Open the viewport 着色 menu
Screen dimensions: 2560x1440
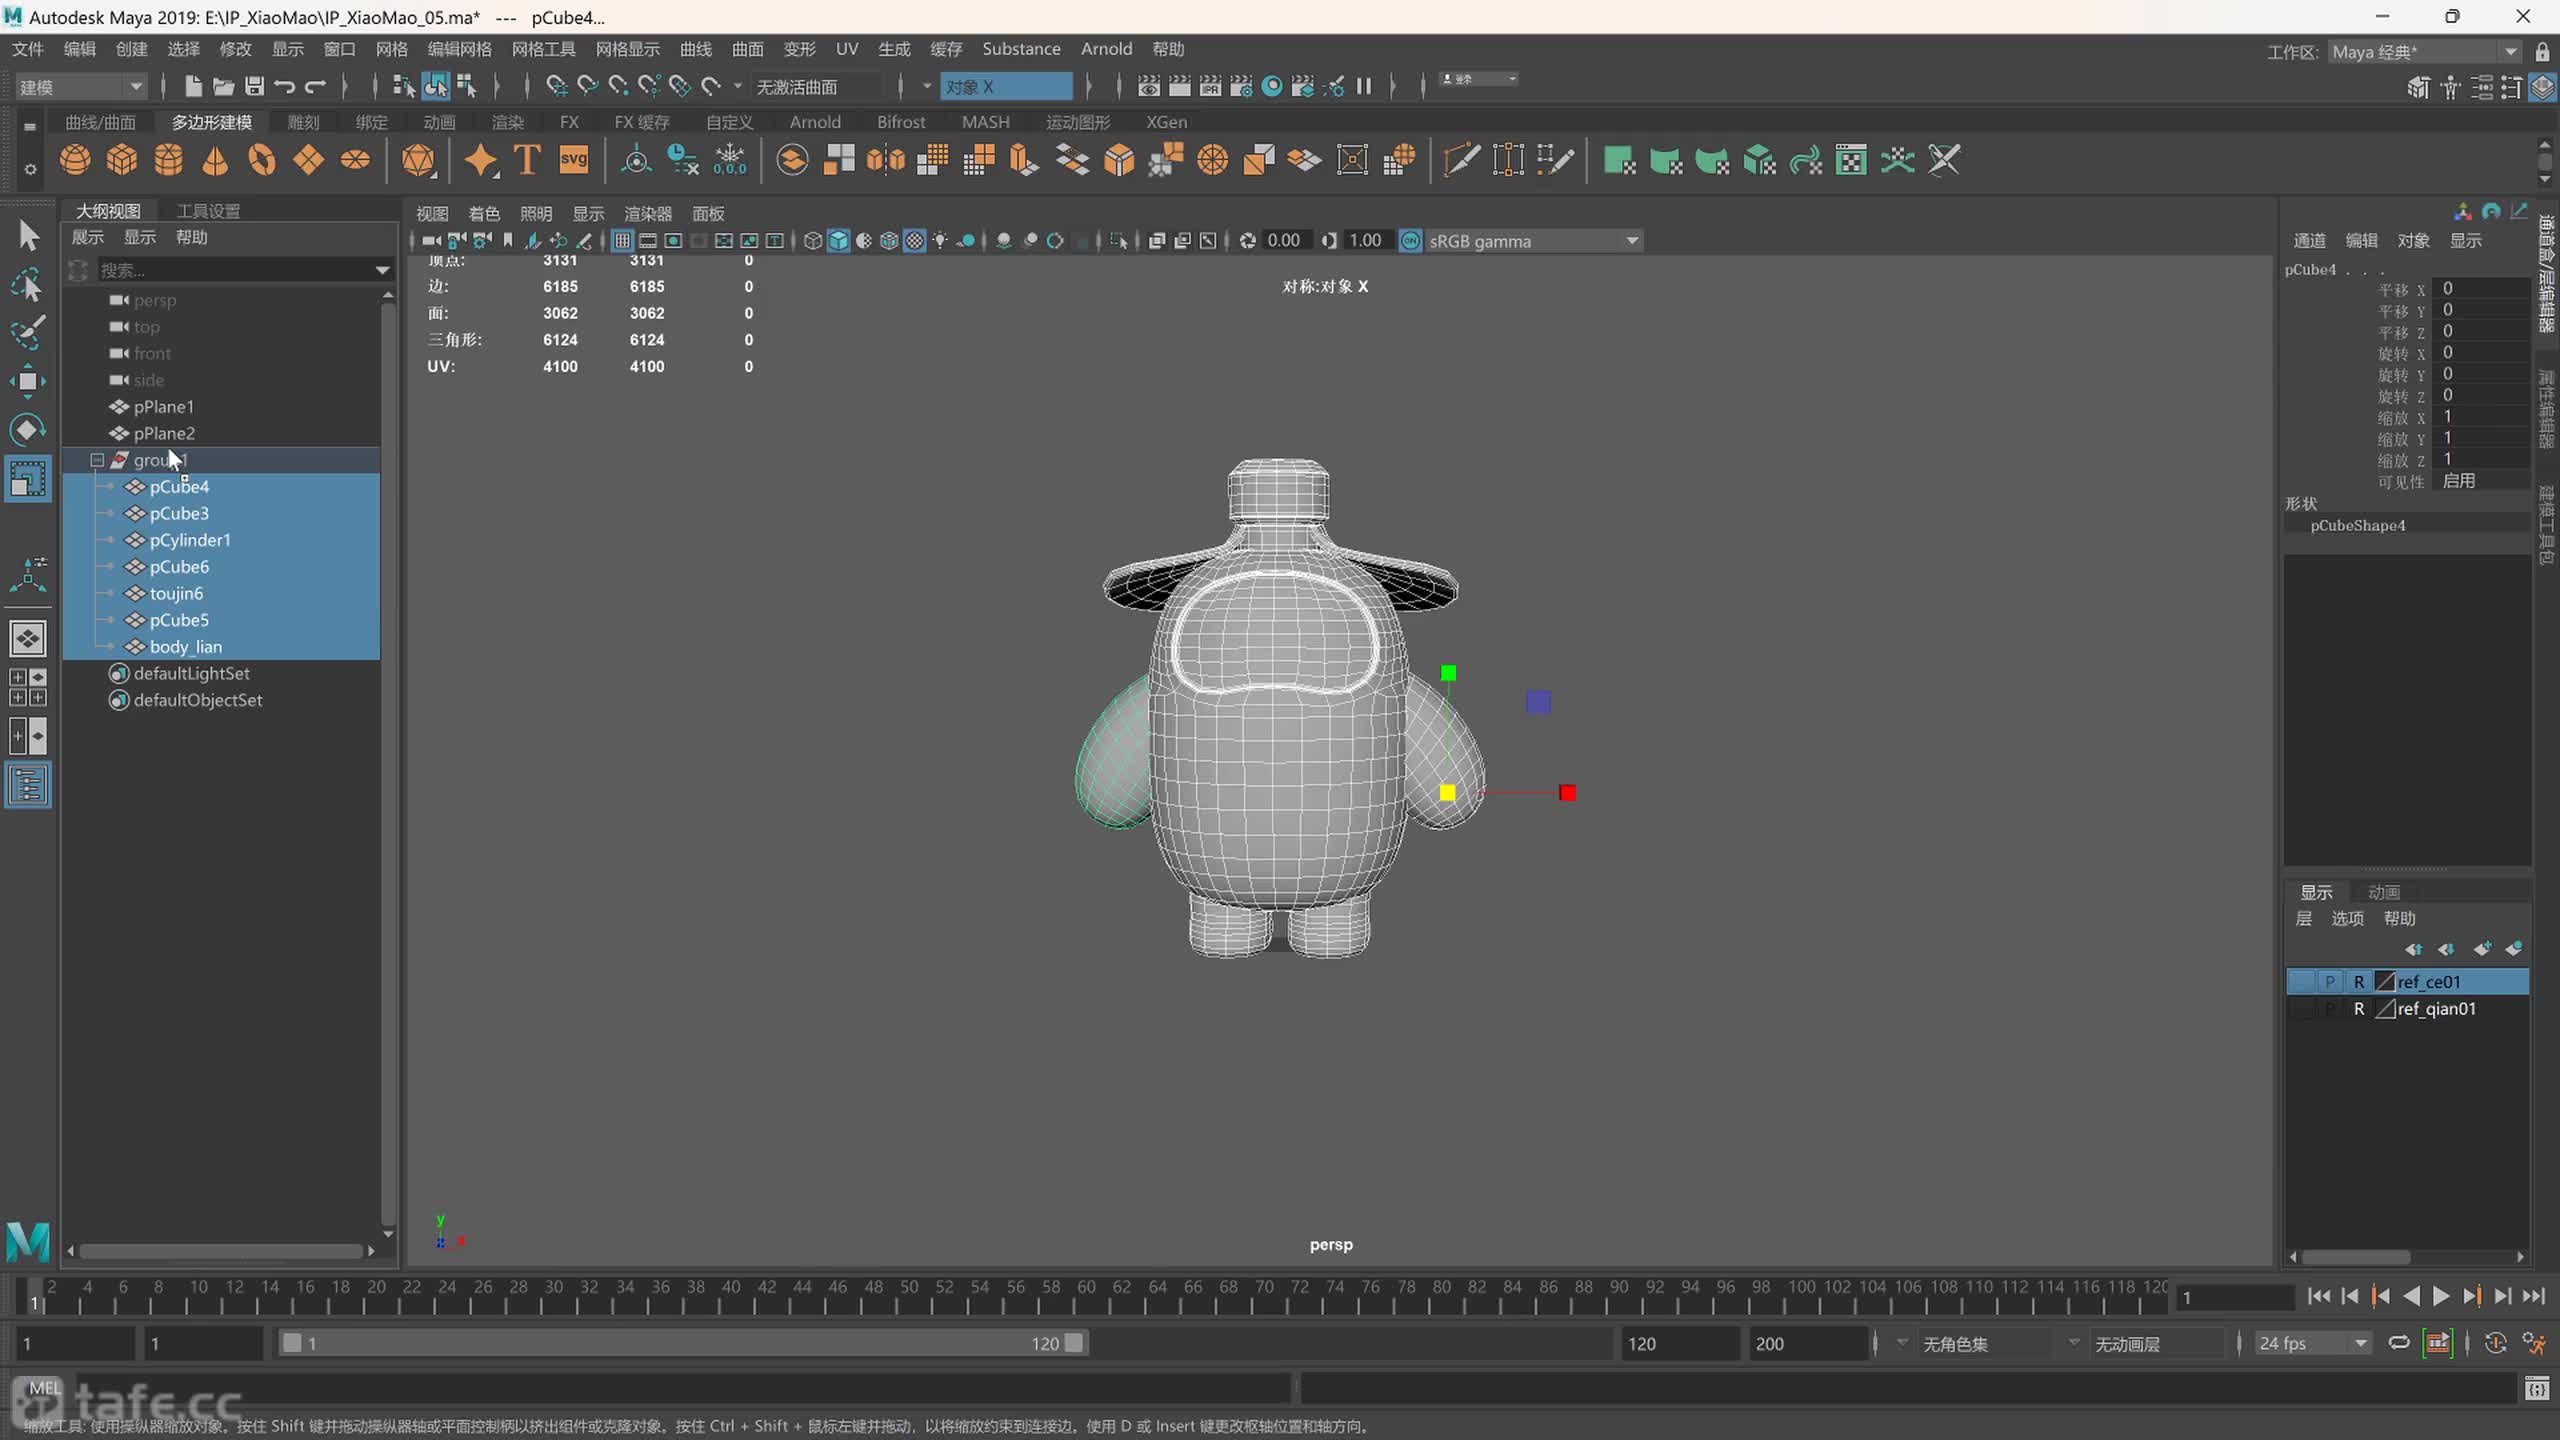(484, 214)
